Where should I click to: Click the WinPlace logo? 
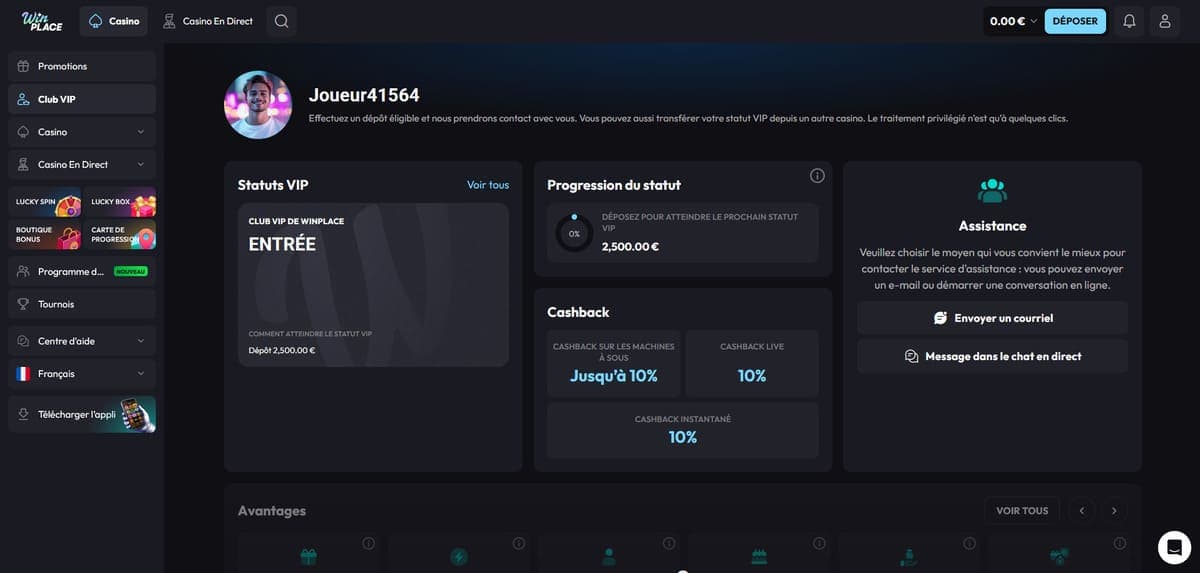tap(42, 21)
